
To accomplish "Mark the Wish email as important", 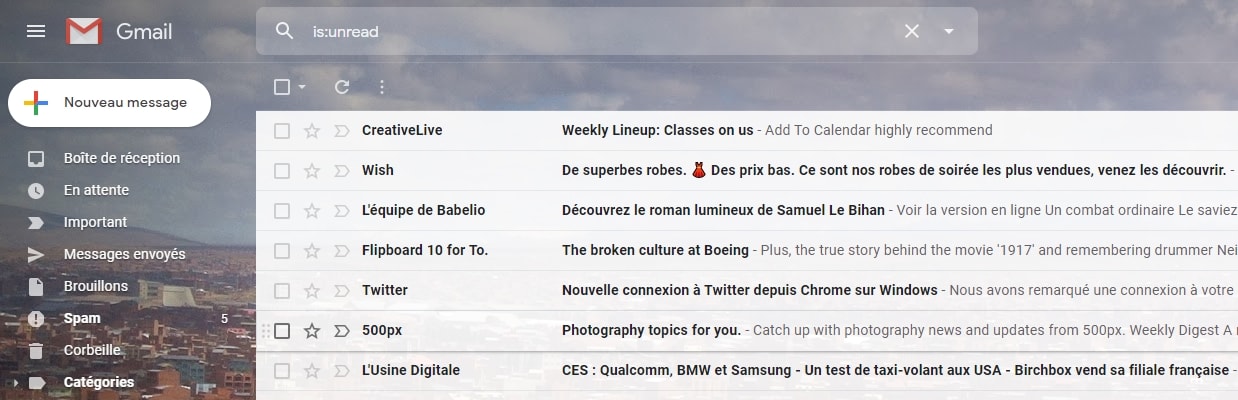I will (342, 171).
